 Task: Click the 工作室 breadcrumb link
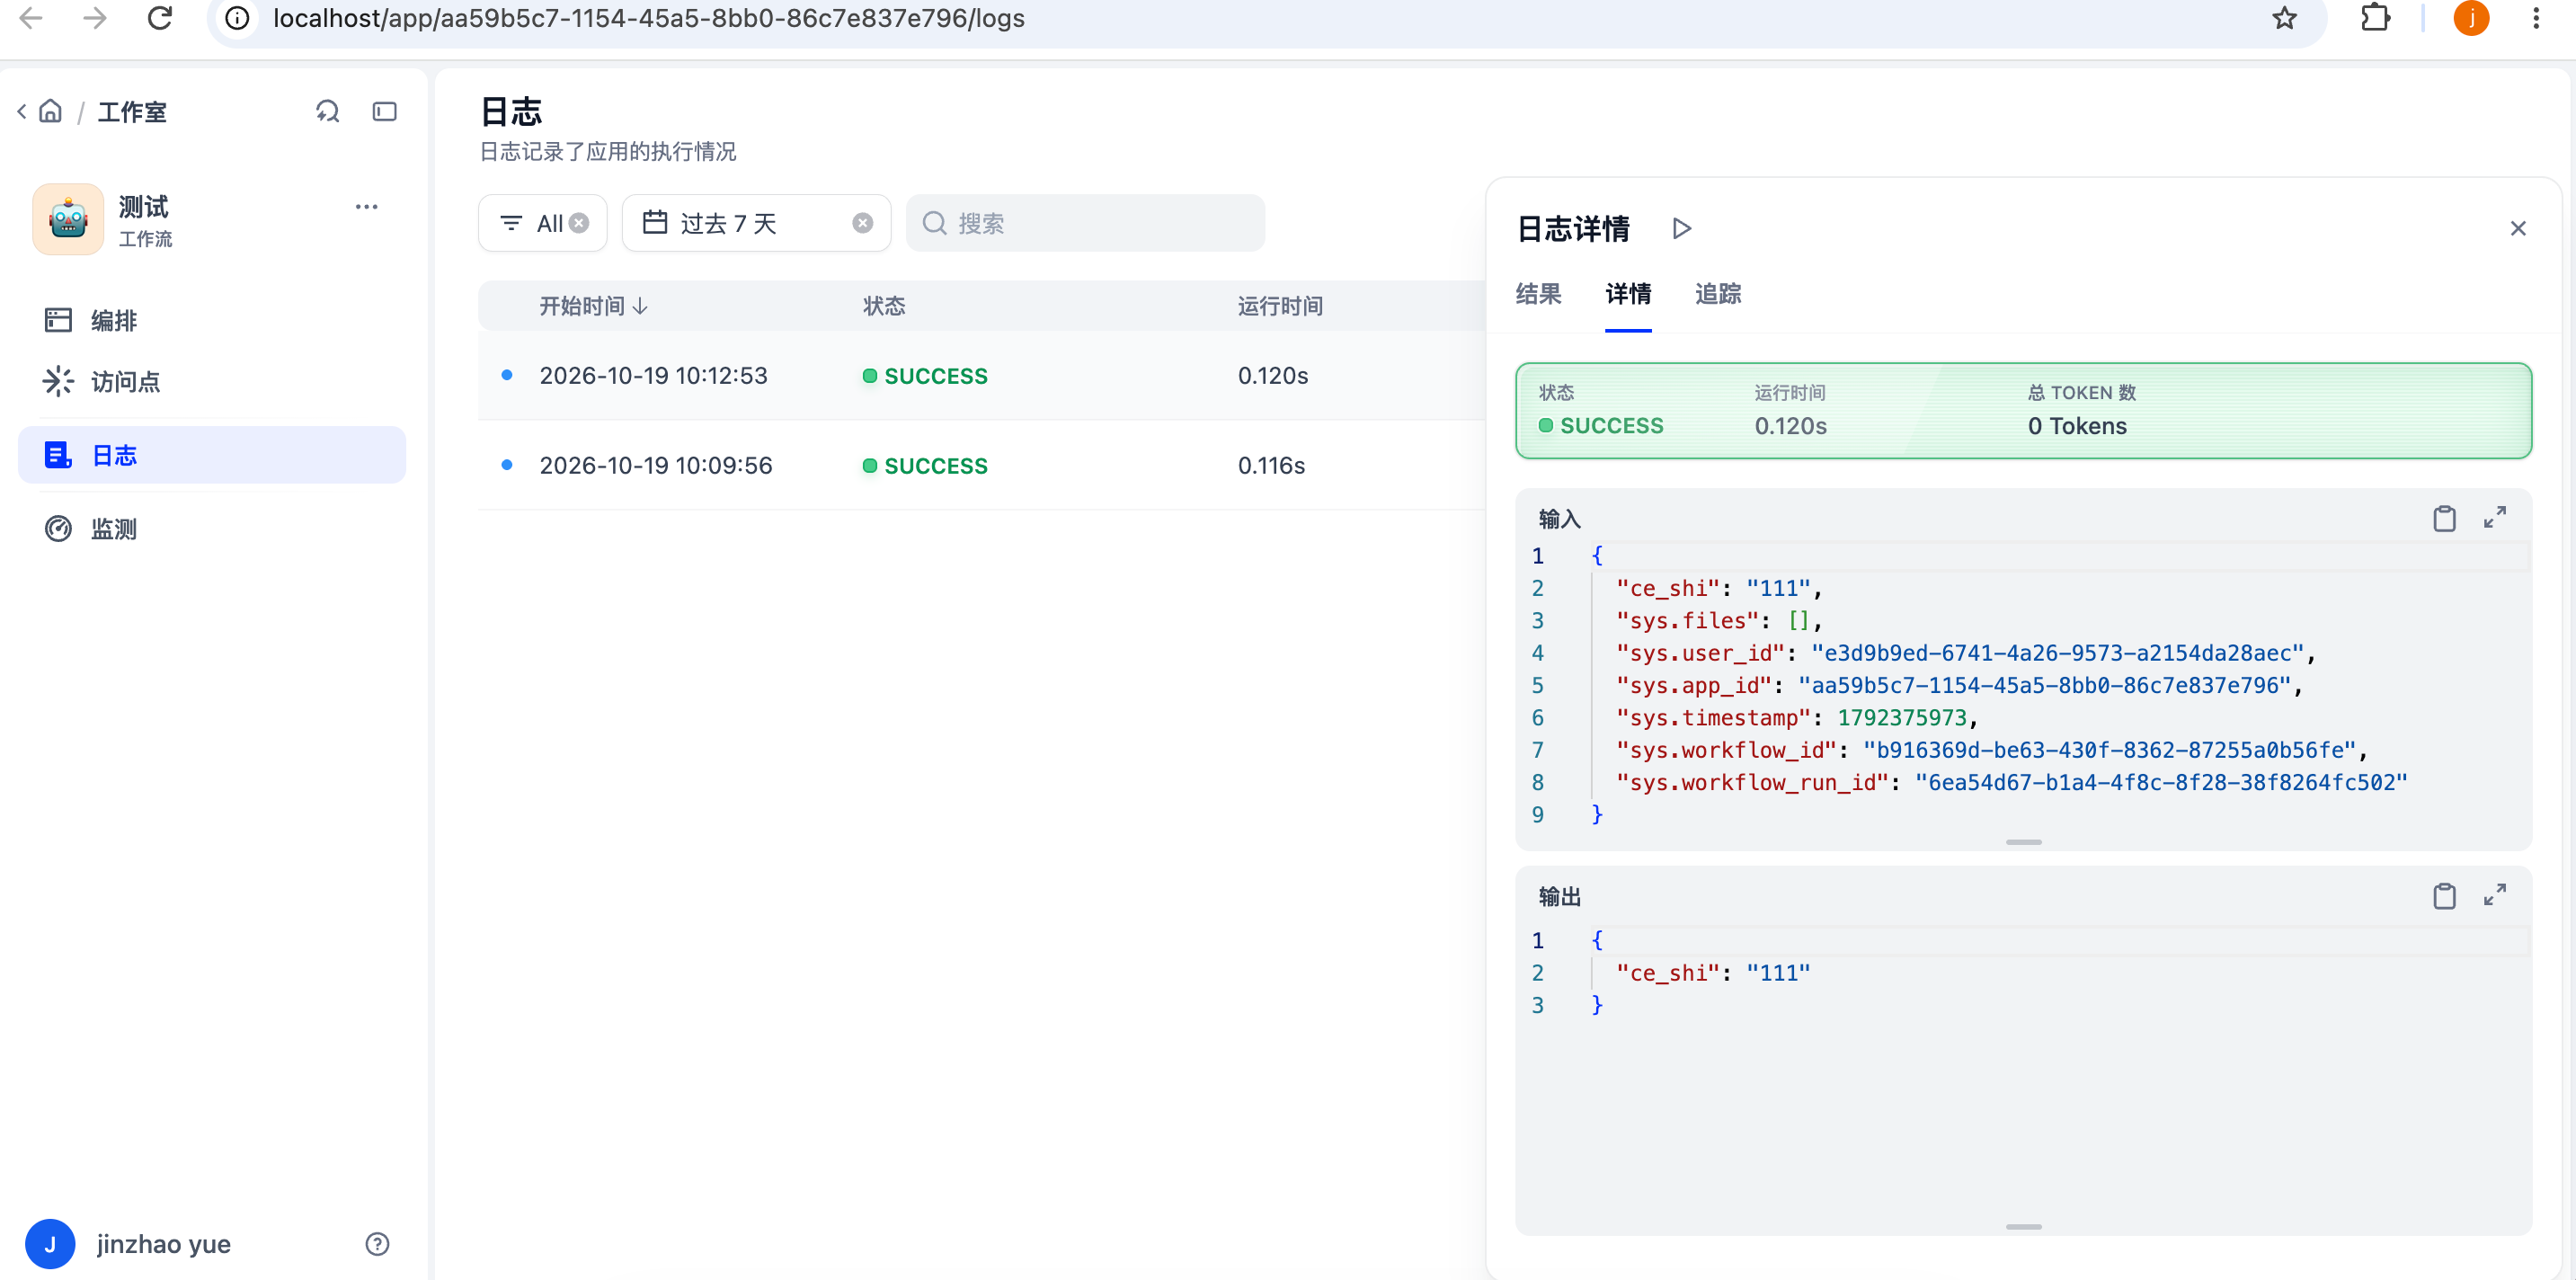132,111
